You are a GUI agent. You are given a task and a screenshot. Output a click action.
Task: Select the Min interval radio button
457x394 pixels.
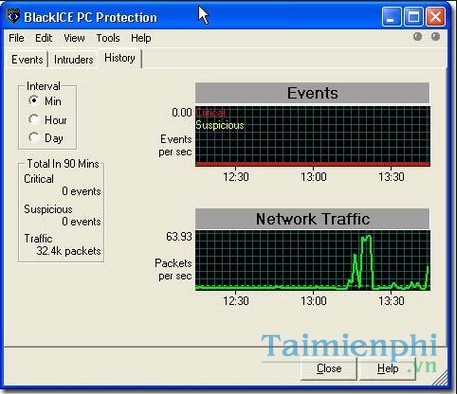[x=34, y=100]
